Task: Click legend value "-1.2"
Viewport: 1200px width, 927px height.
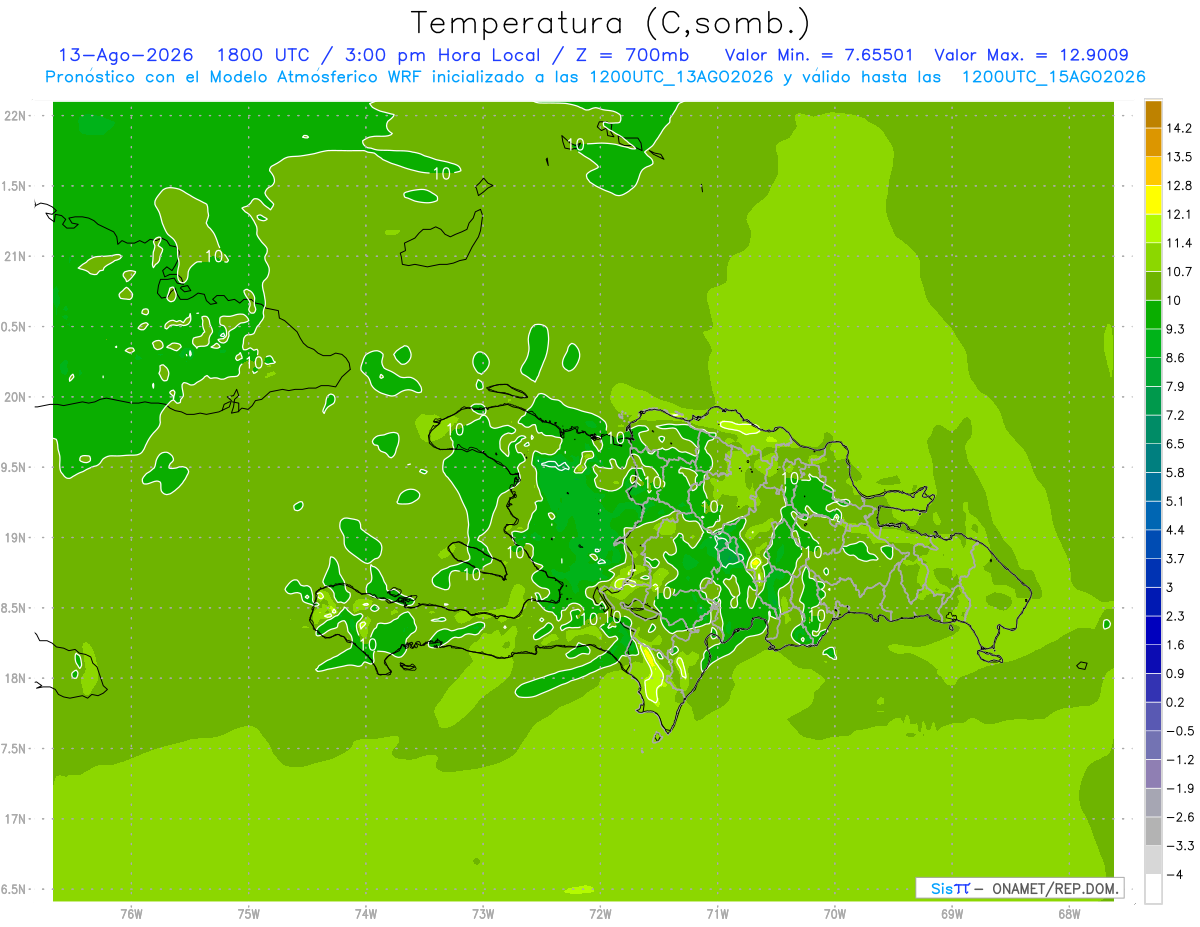Action: click(1179, 760)
